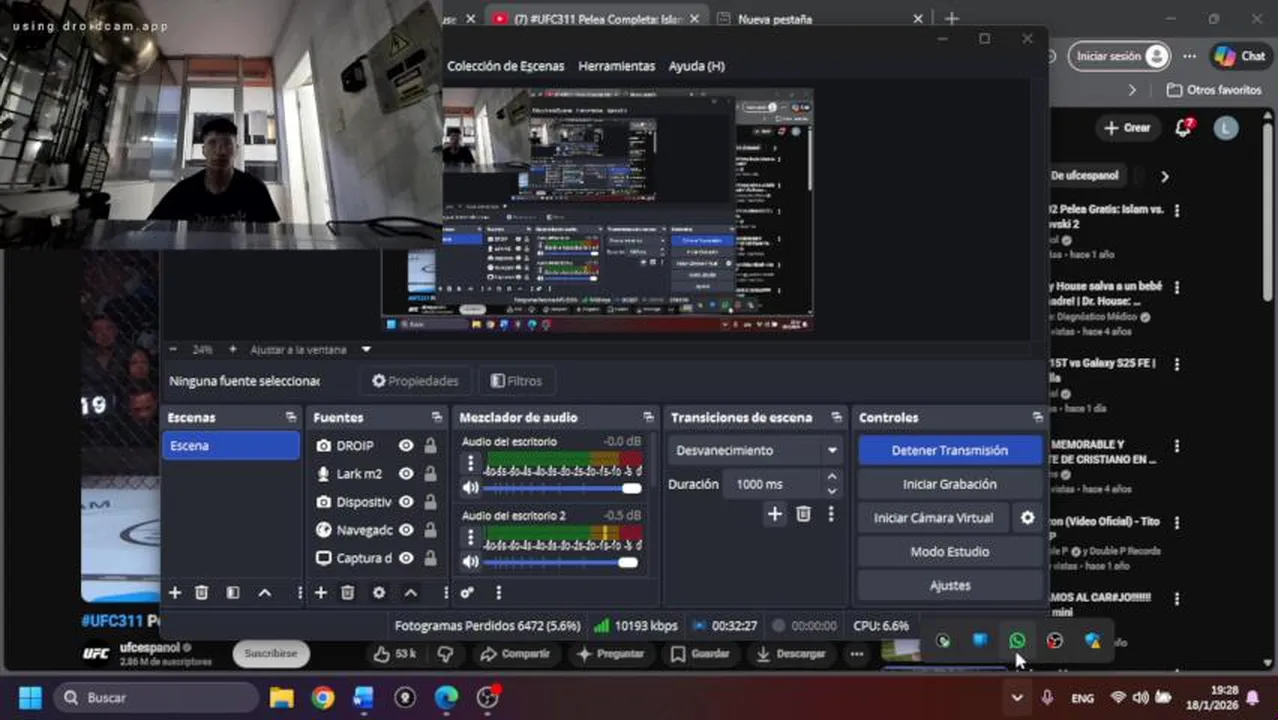Viewport: 1278px width, 720px height.
Task: Click Iniciar Cámara Virtual button
Action: coord(934,518)
